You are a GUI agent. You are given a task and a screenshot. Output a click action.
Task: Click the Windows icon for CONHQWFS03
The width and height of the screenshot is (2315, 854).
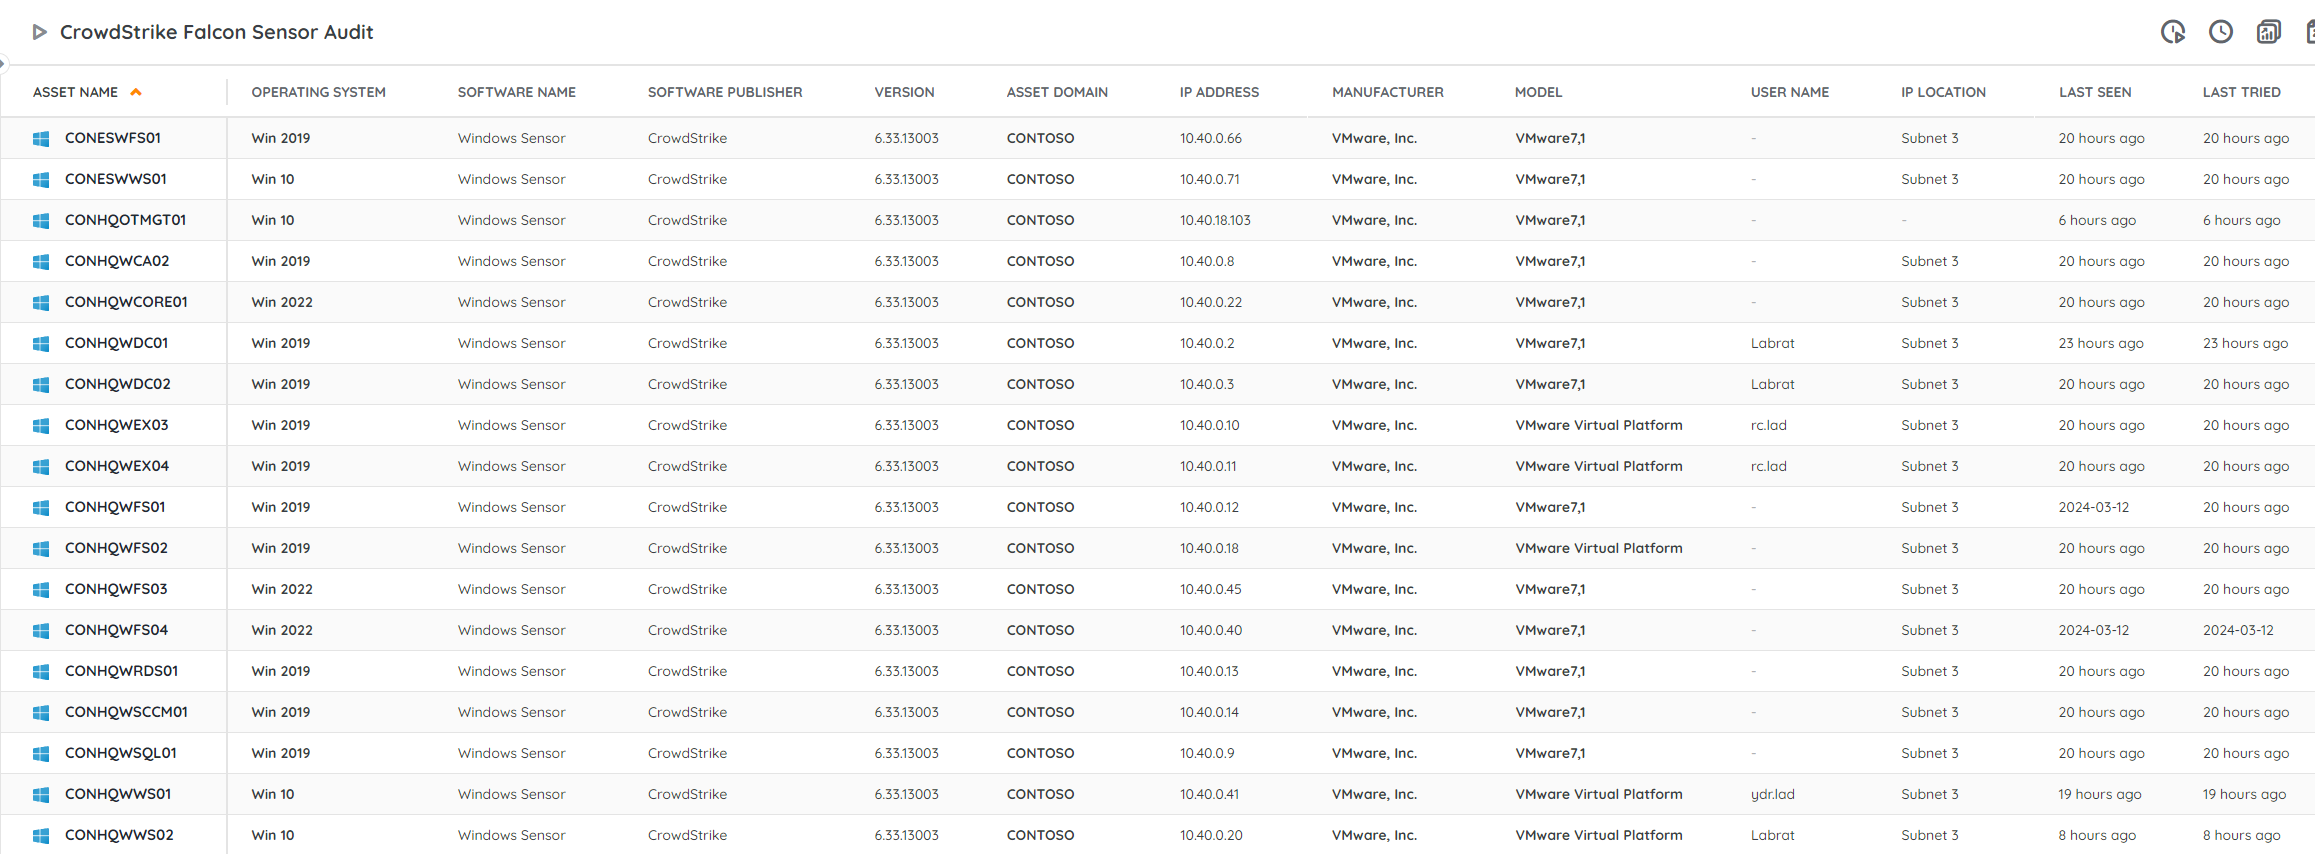41,590
